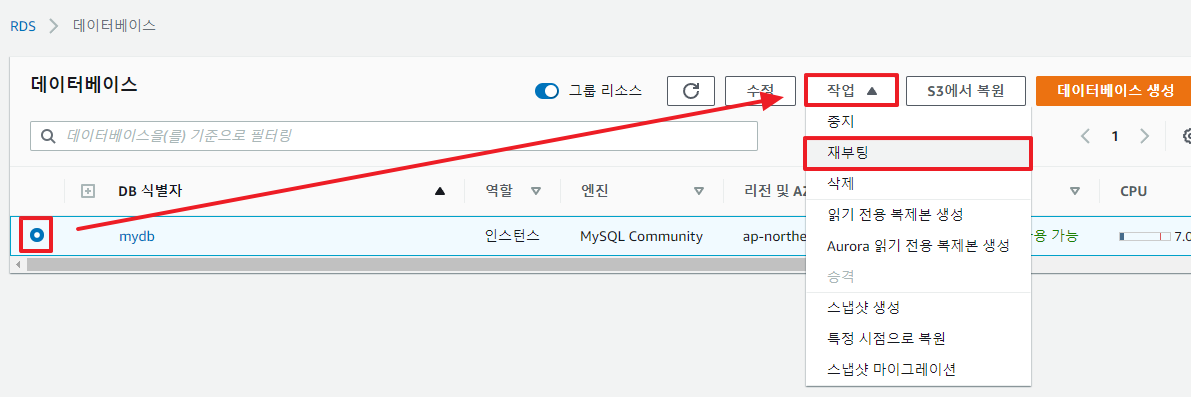Click the CPU usage bar for mydb
Image resolution: width=1191 pixels, height=397 pixels.
1145,236
